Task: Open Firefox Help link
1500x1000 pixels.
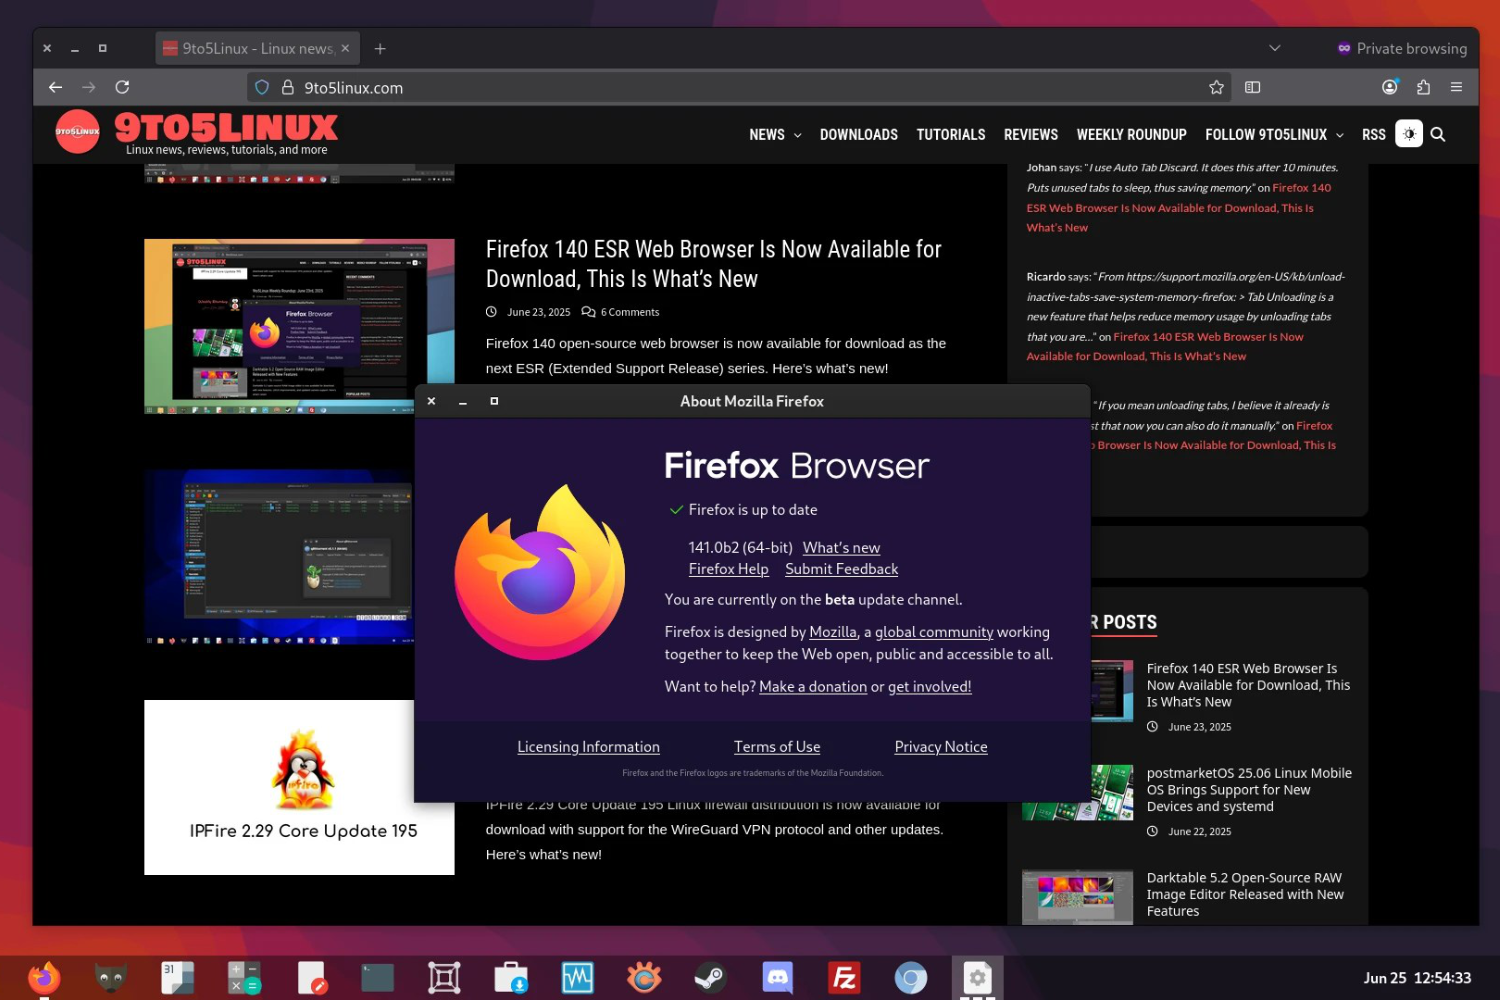Action: 729,569
